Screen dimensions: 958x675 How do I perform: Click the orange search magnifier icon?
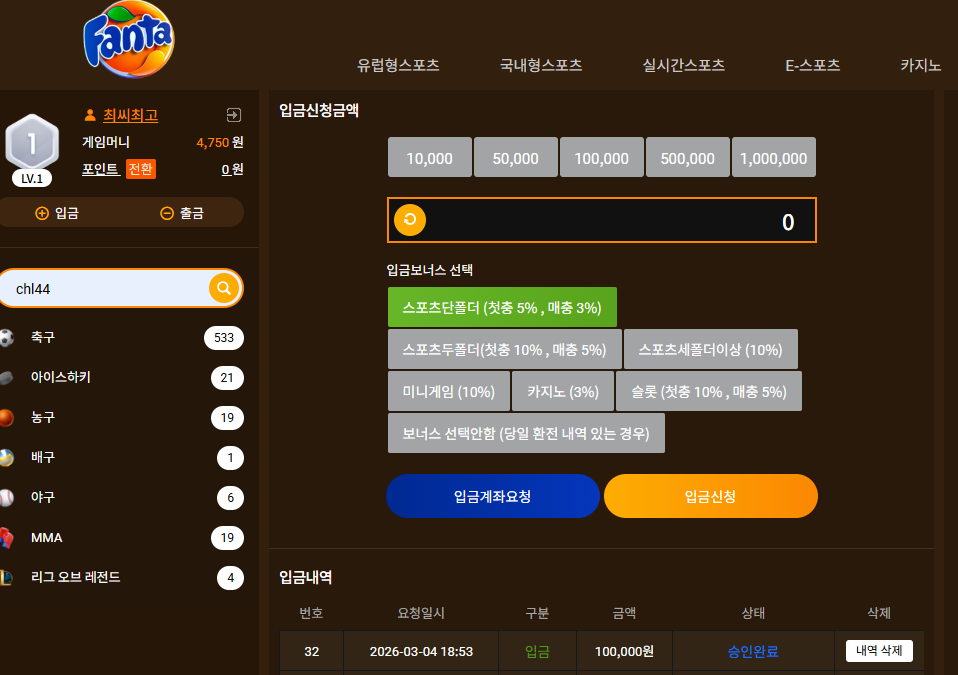click(224, 288)
